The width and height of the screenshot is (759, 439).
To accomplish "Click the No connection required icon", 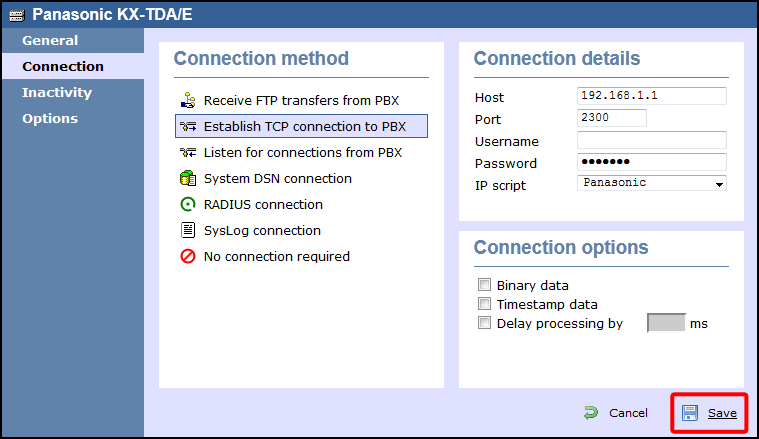I will (187, 257).
